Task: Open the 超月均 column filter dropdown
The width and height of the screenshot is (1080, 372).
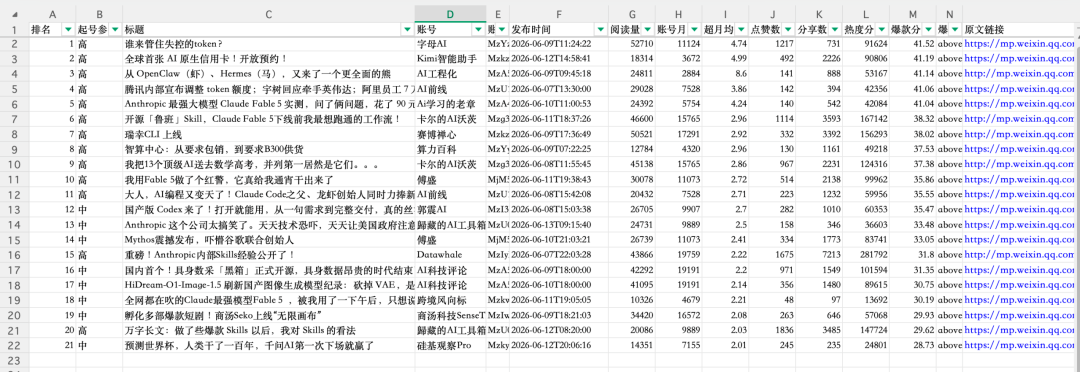Action: (740, 30)
